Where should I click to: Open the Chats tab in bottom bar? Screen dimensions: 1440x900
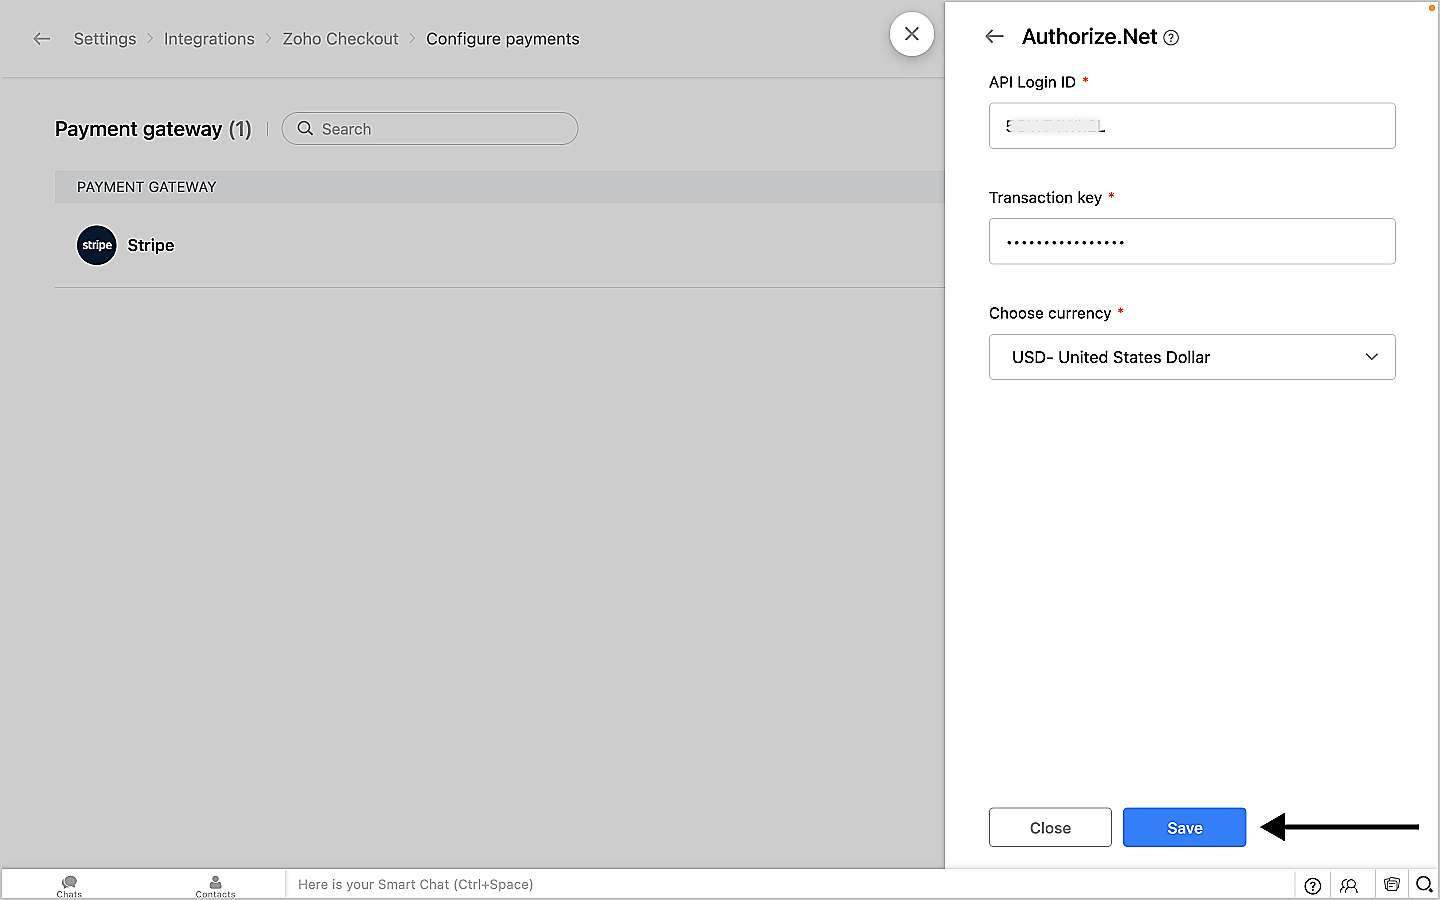(69, 886)
